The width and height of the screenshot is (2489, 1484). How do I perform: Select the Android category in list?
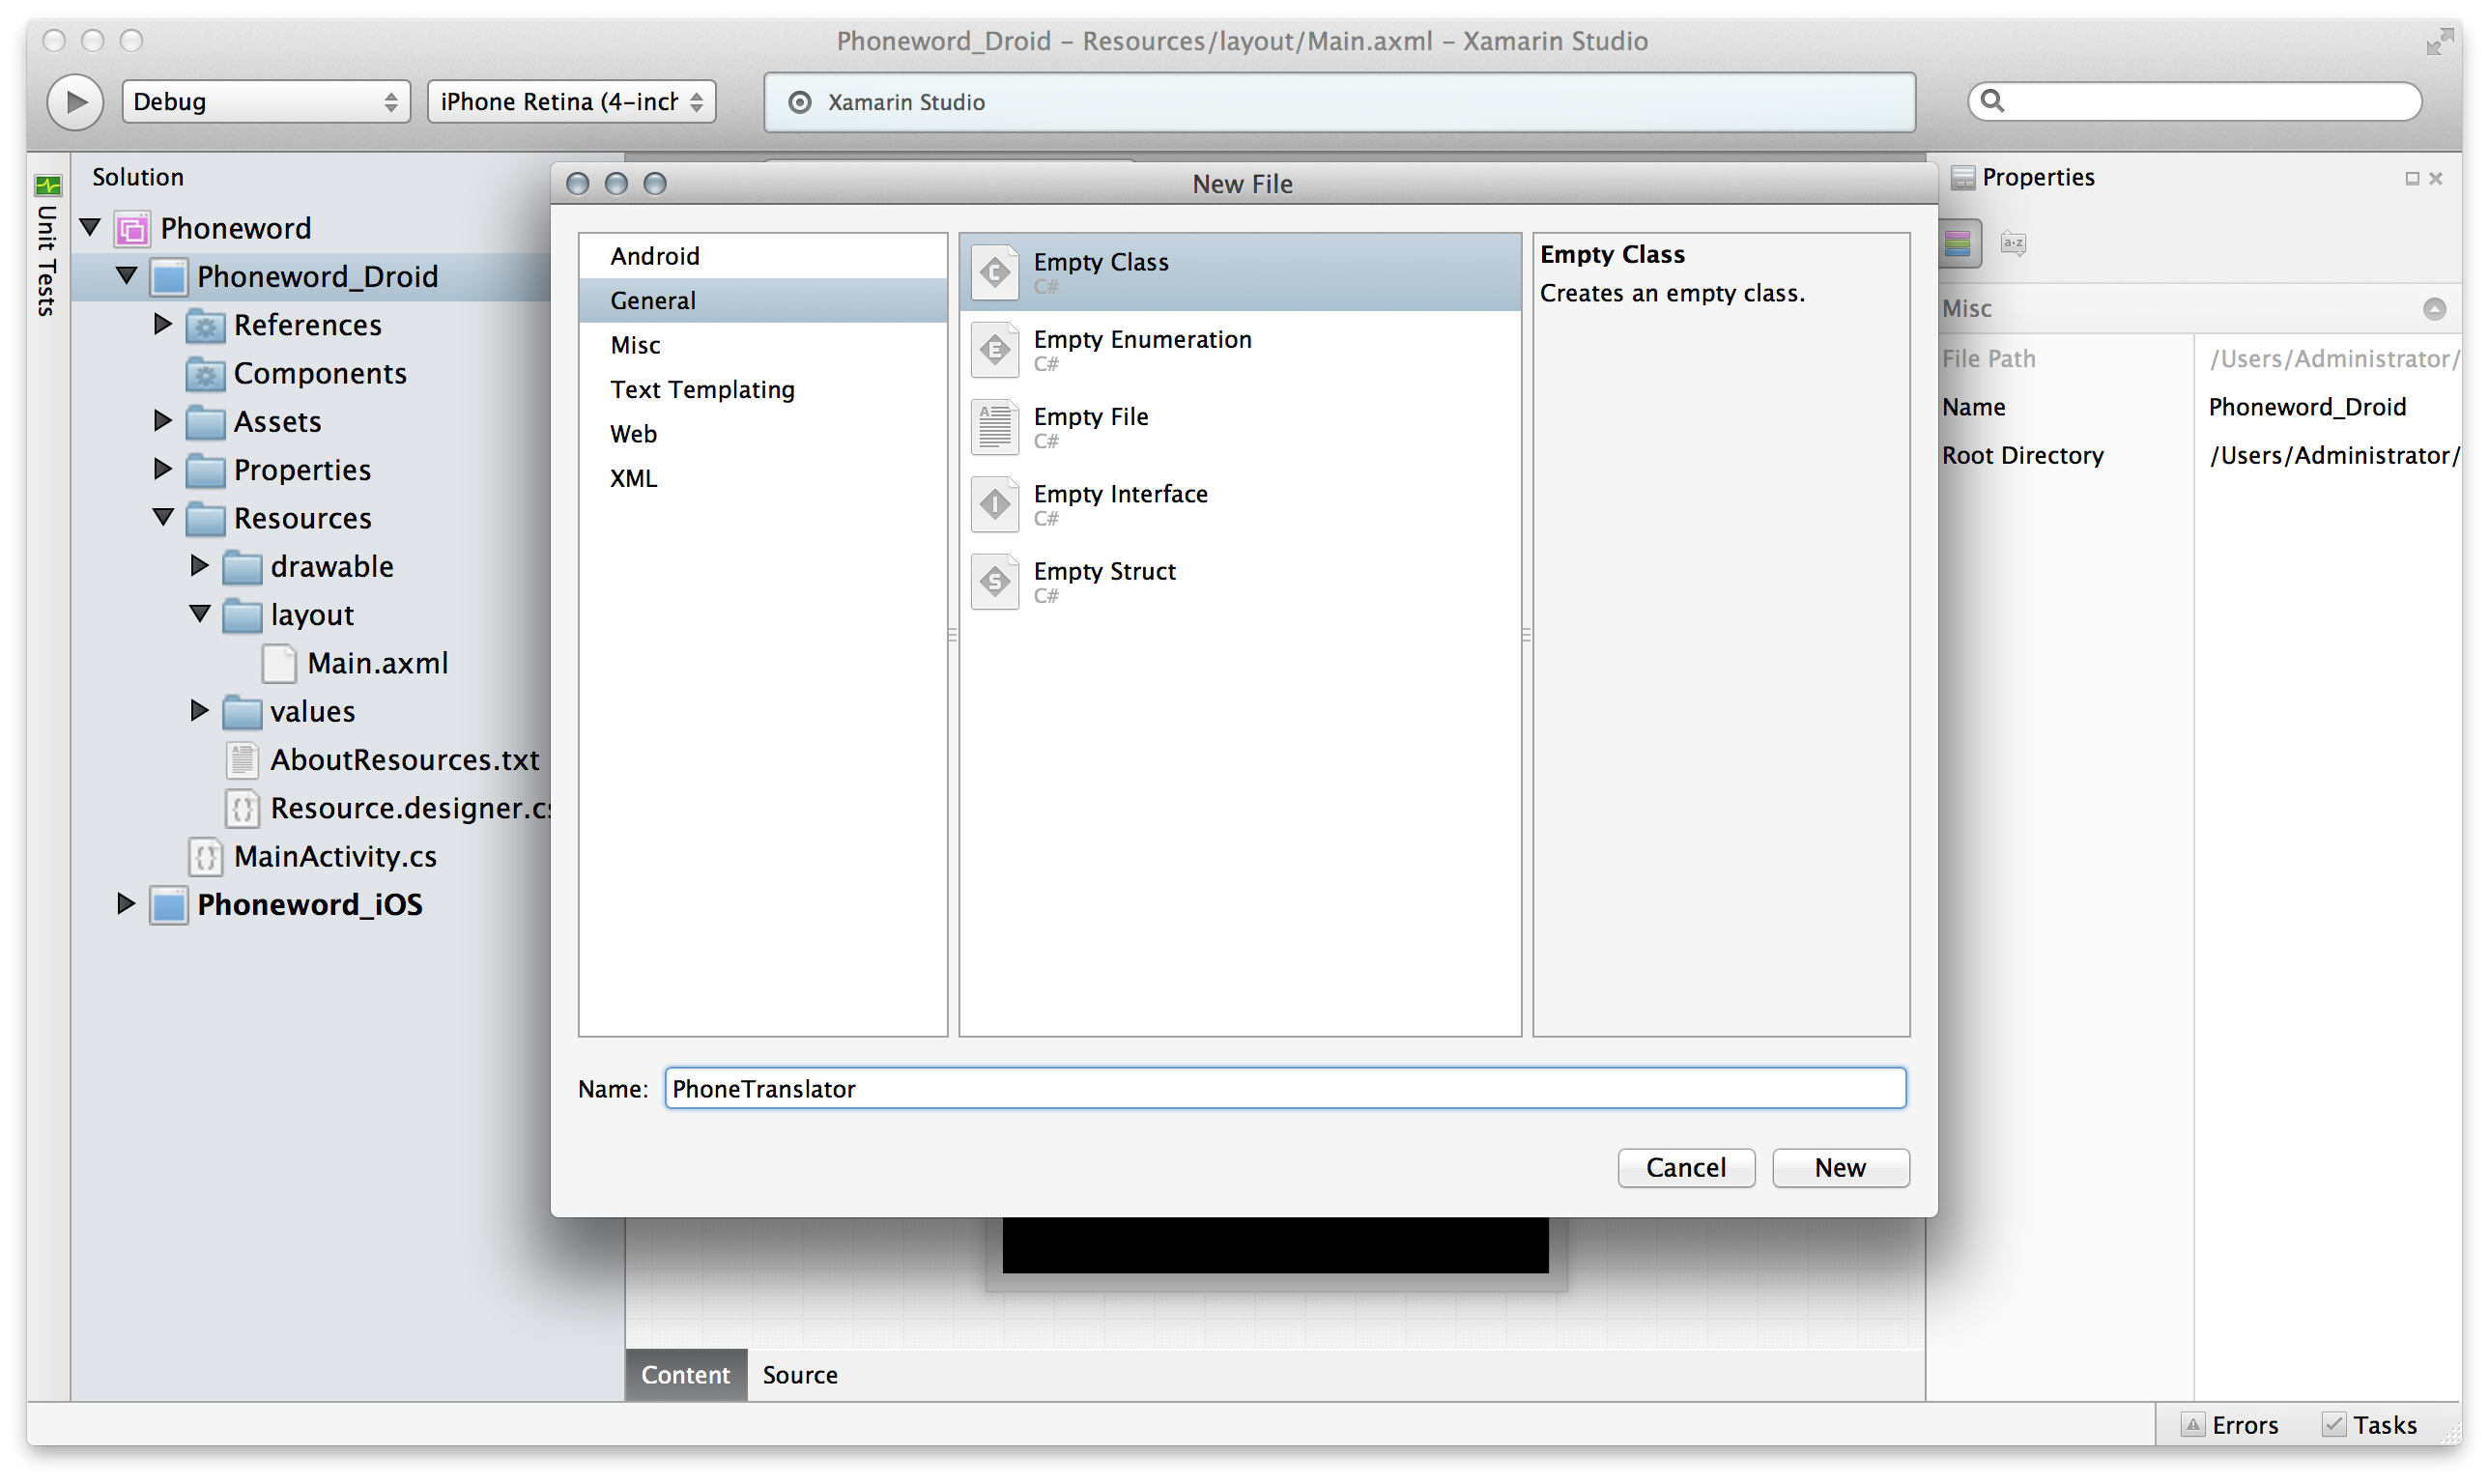point(655,256)
